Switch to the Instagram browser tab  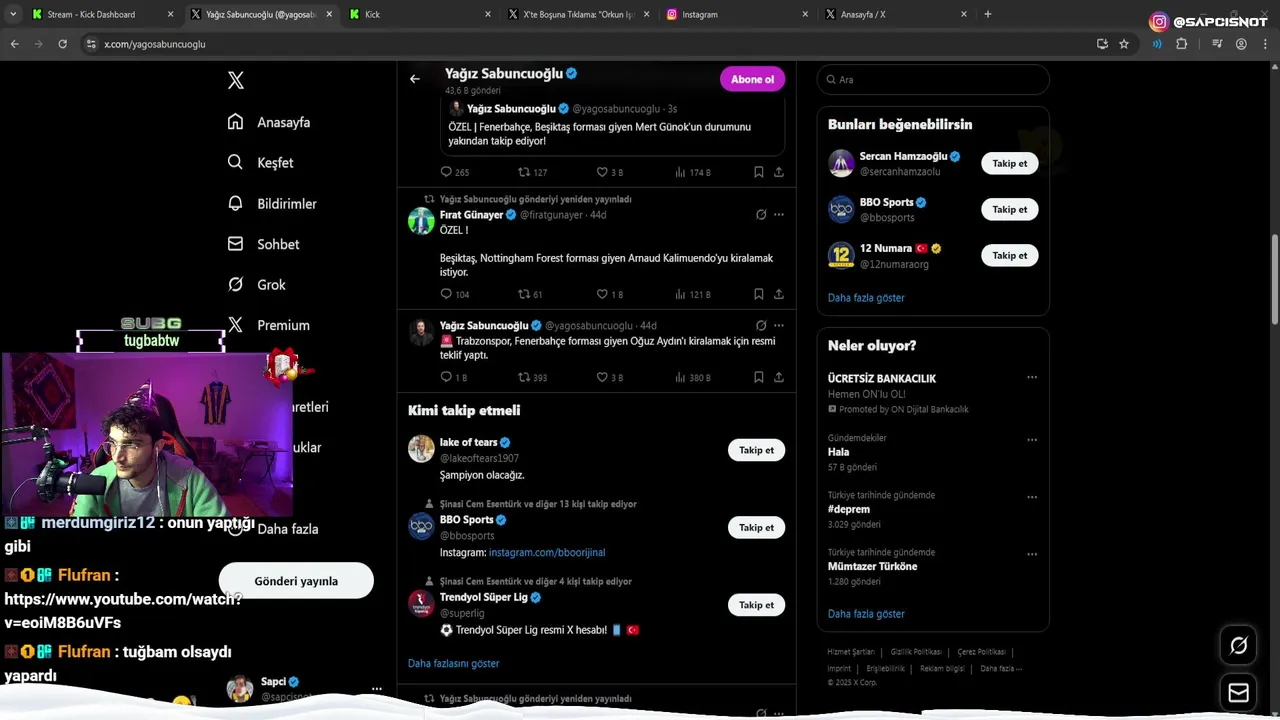737,14
